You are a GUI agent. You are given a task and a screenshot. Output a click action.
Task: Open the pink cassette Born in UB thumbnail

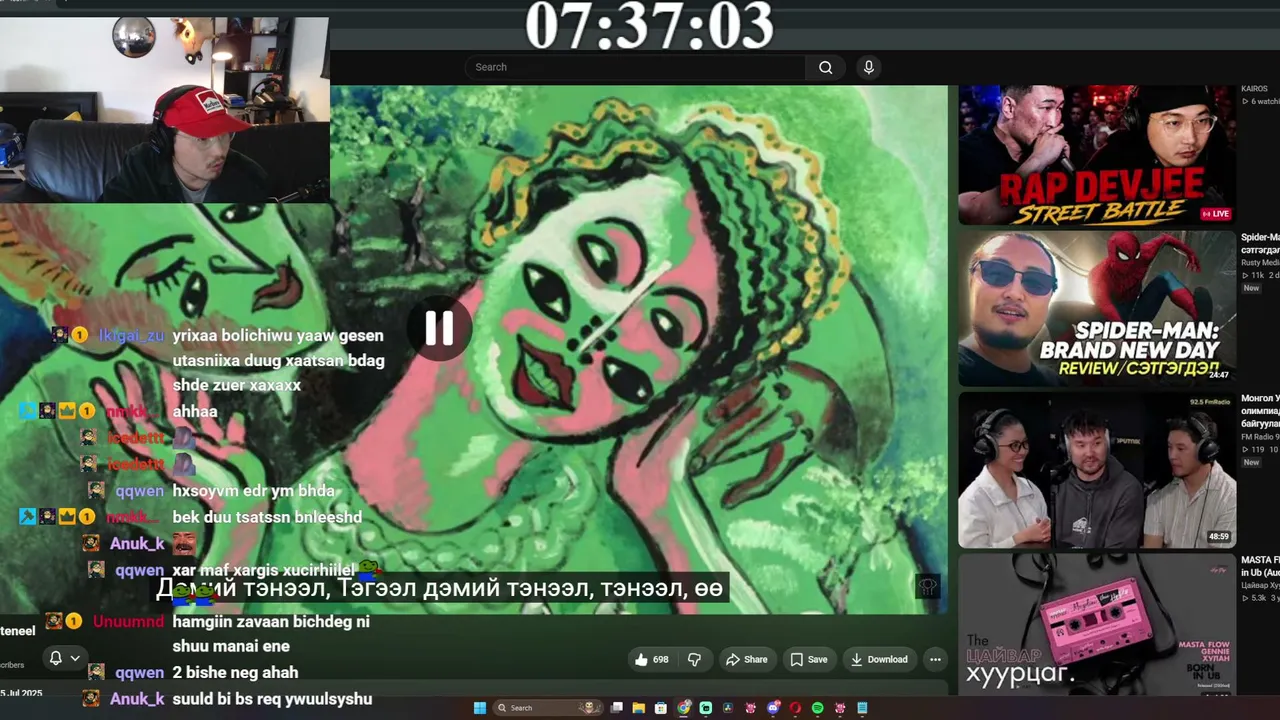click(1097, 624)
